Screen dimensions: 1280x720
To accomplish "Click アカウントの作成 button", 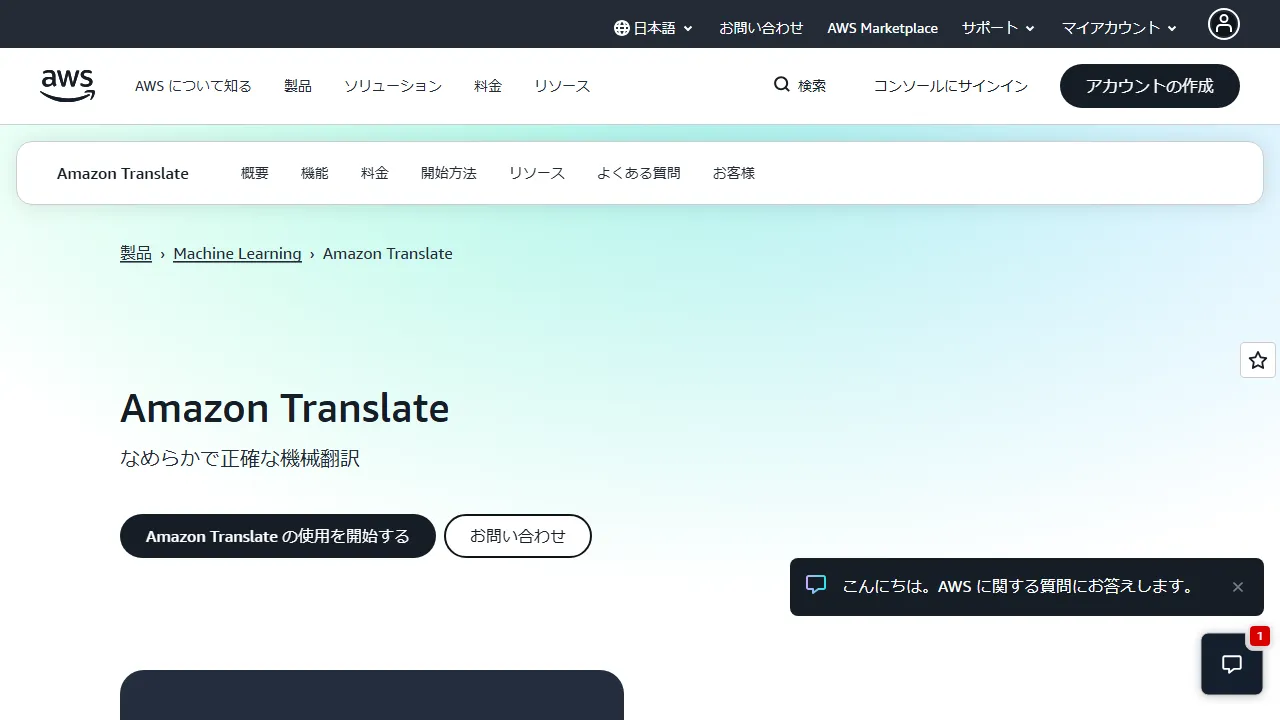I will pyautogui.click(x=1149, y=86).
